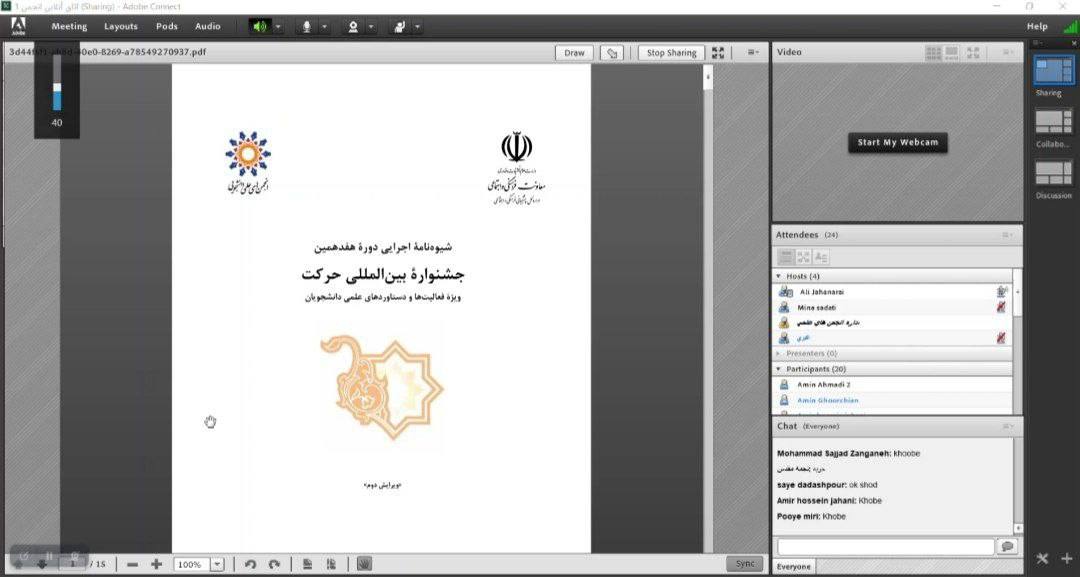
Task: Collapse the Hosts group
Action: (779, 276)
